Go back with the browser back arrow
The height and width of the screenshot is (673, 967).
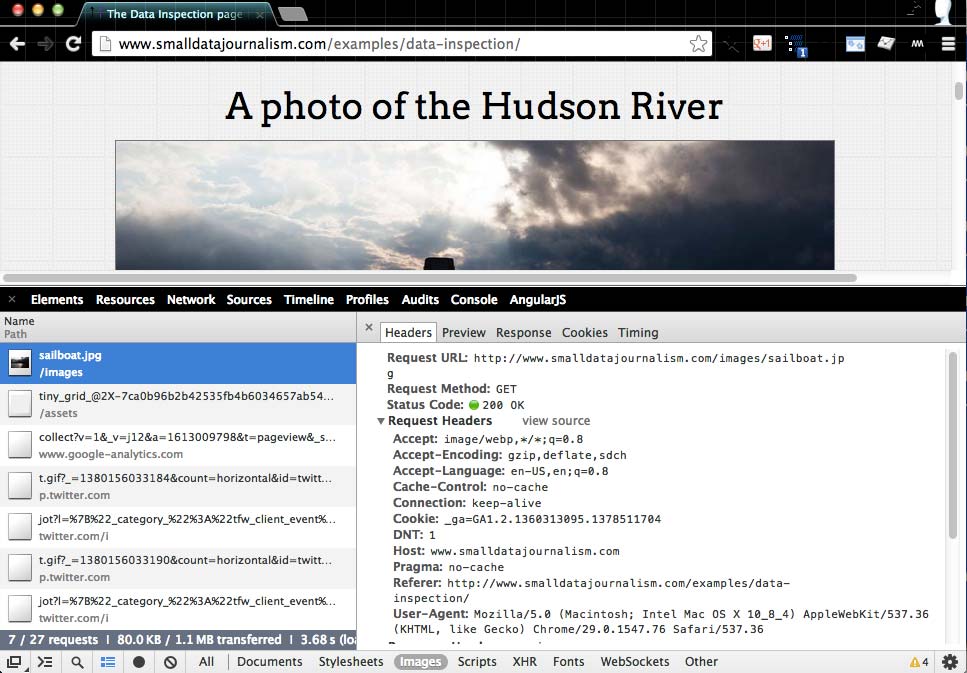[17, 44]
